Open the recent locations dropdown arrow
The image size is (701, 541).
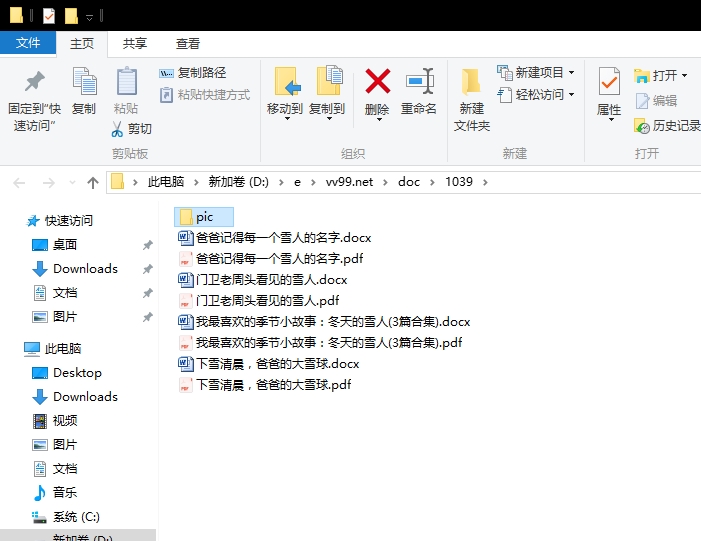(x=72, y=182)
